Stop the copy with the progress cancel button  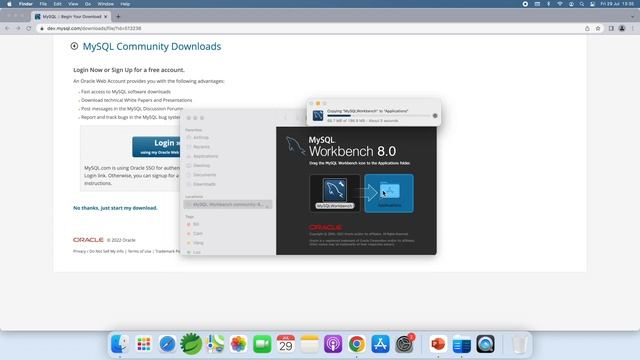pos(435,116)
